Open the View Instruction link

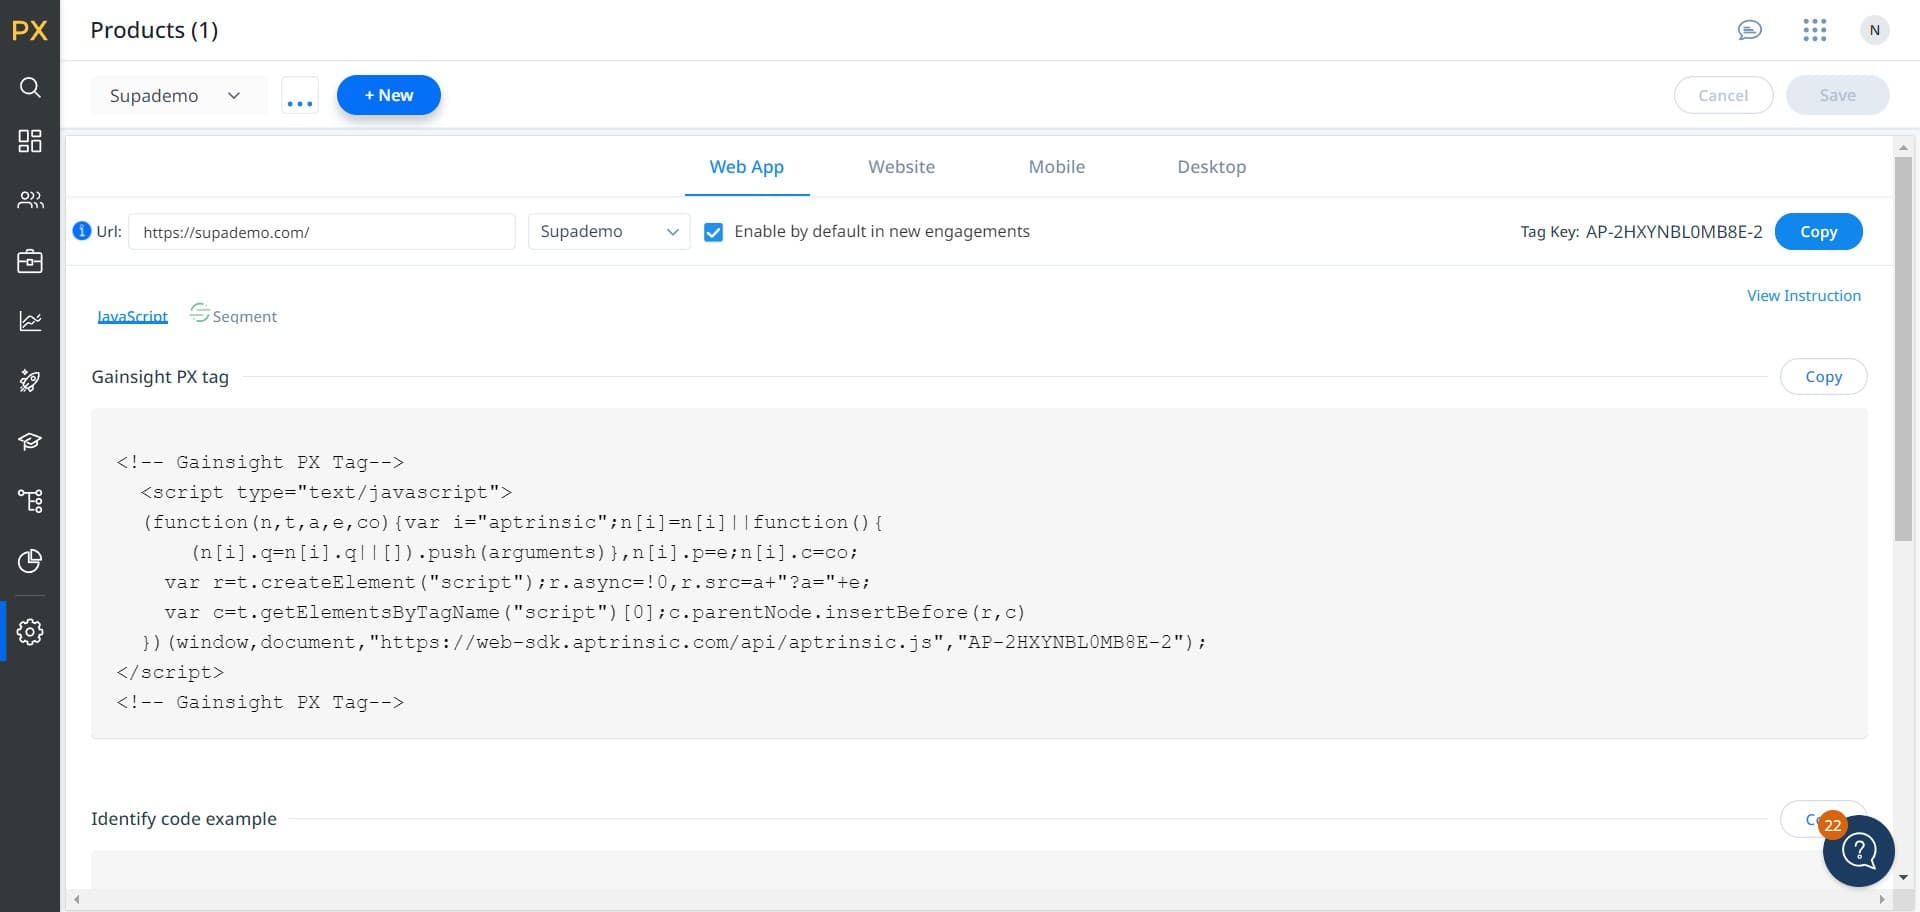pyautogui.click(x=1803, y=296)
